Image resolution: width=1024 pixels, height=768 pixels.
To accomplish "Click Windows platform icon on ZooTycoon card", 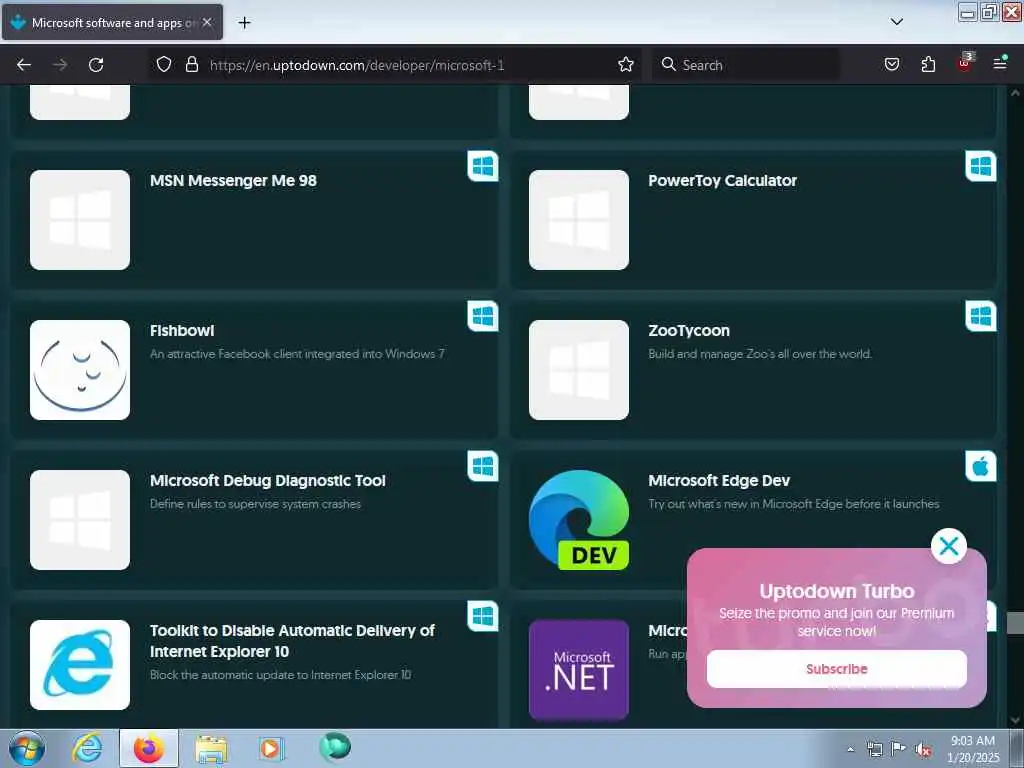I will [980, 316].
